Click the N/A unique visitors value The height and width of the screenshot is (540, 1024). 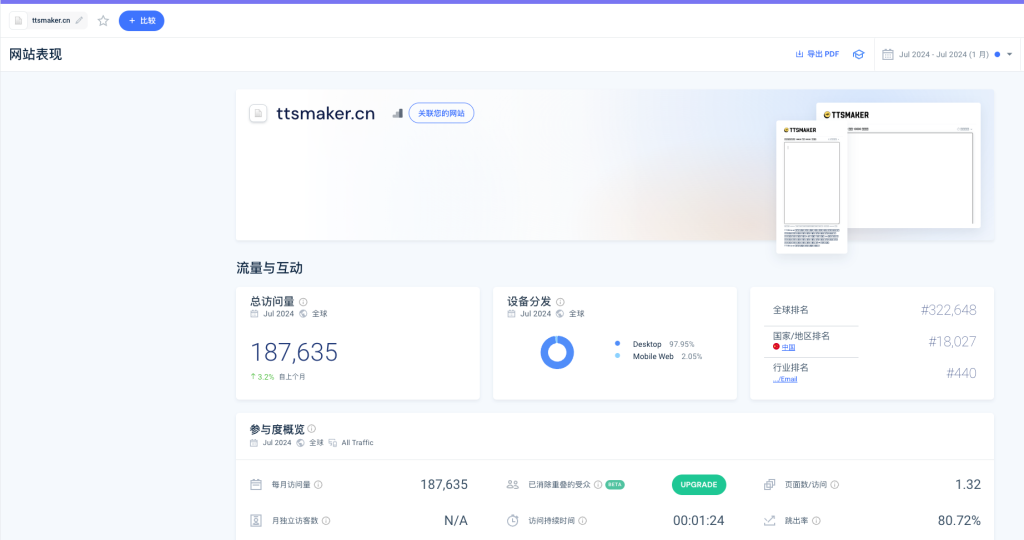point(456,520)
